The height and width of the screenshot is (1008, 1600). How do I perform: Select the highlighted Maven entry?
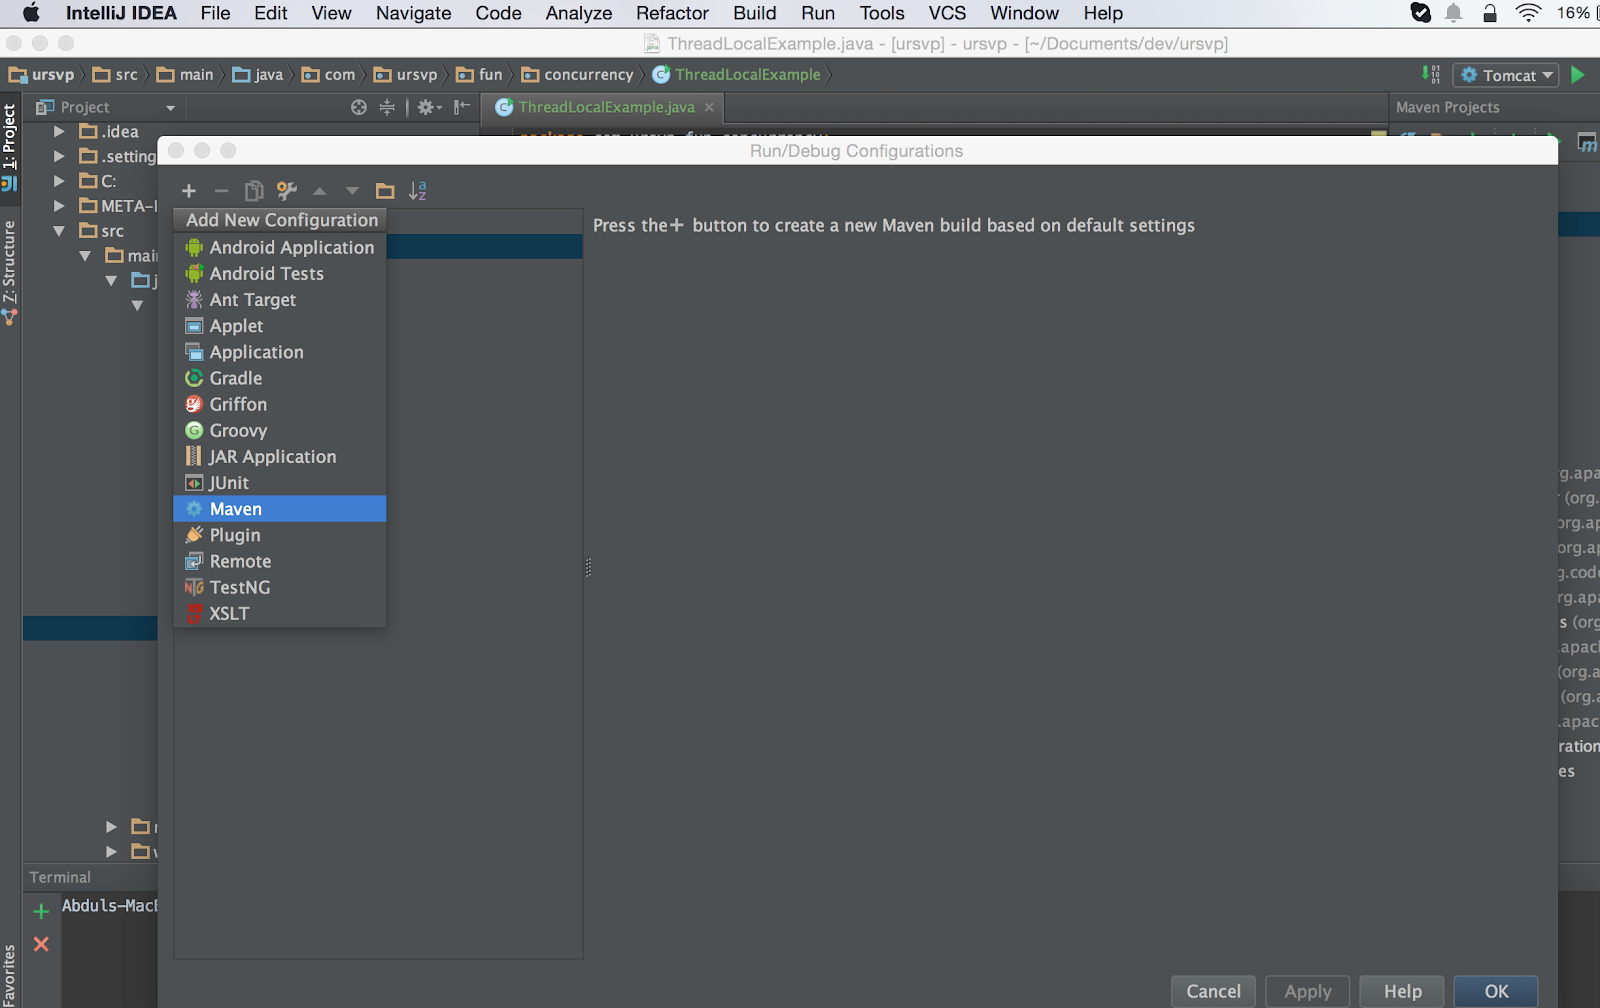click(x=280, y=509)
